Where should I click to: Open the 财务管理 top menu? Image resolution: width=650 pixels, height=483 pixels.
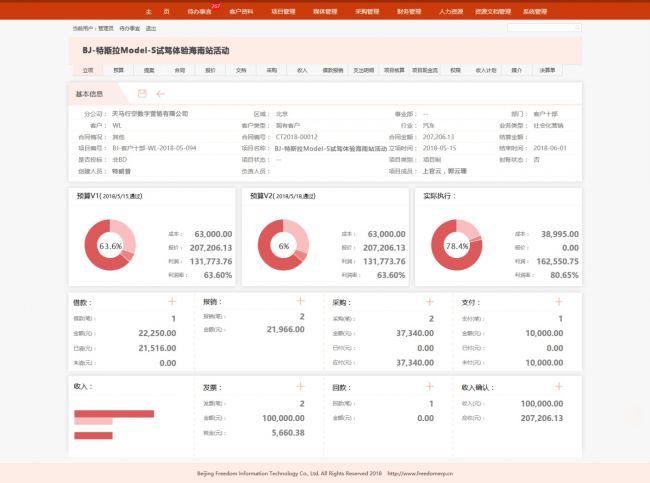(409, 11)
